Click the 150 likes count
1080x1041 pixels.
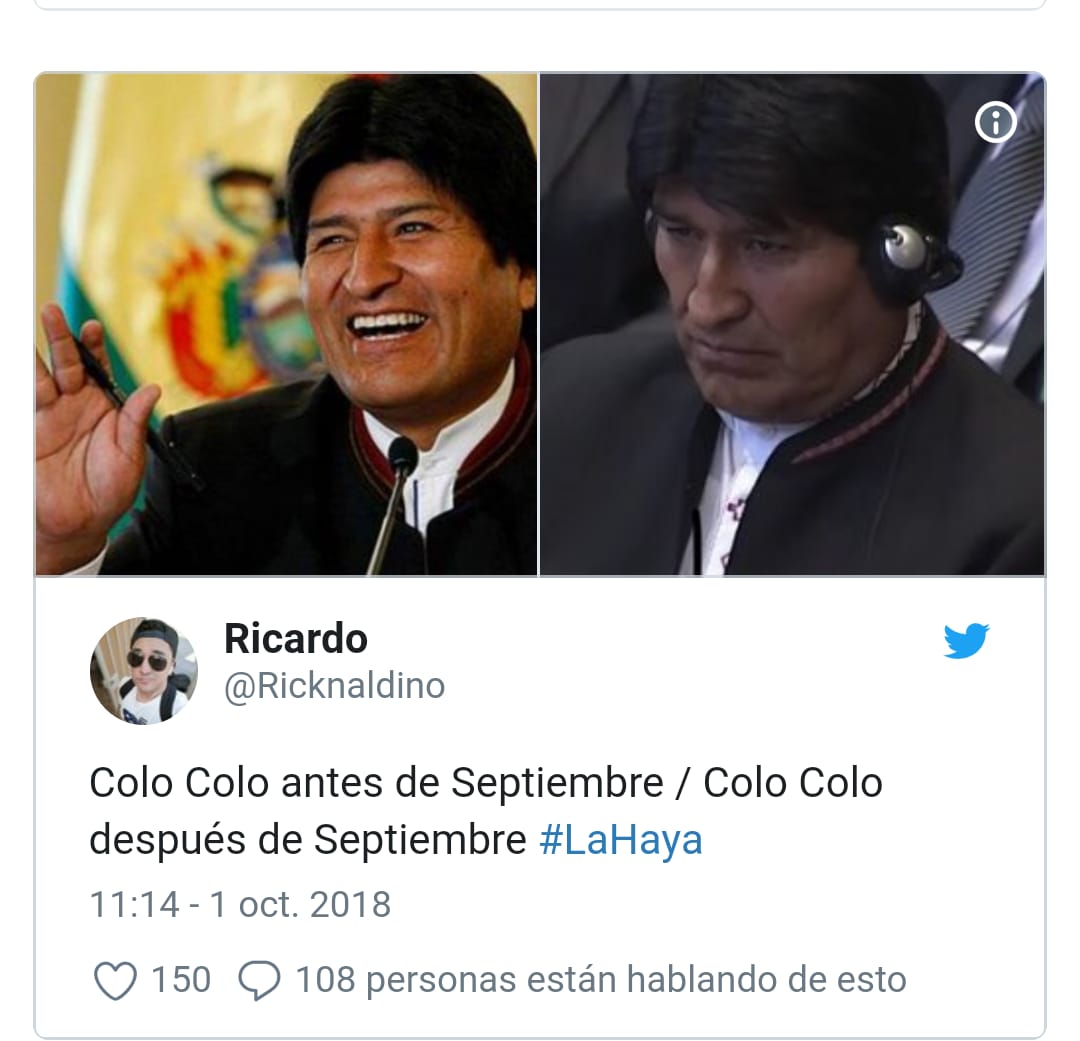click(x=180, y=980)
